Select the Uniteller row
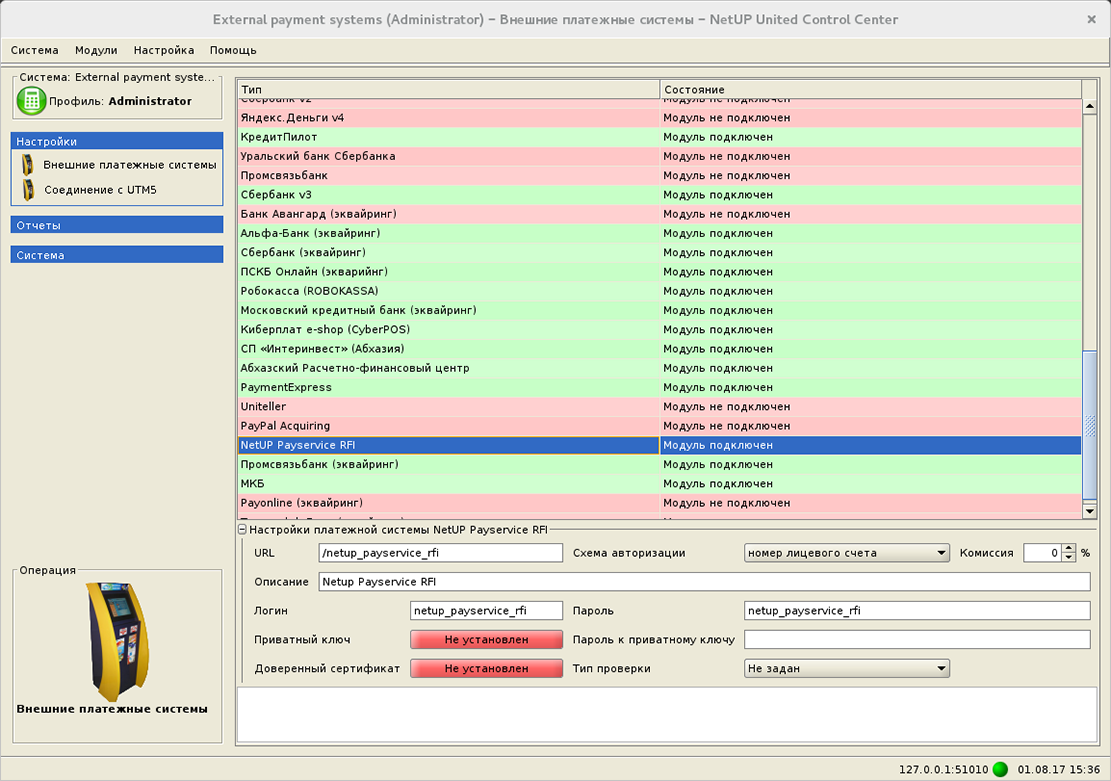The width and height of the screenshot is (1111, 781). [x=660, y=407]
